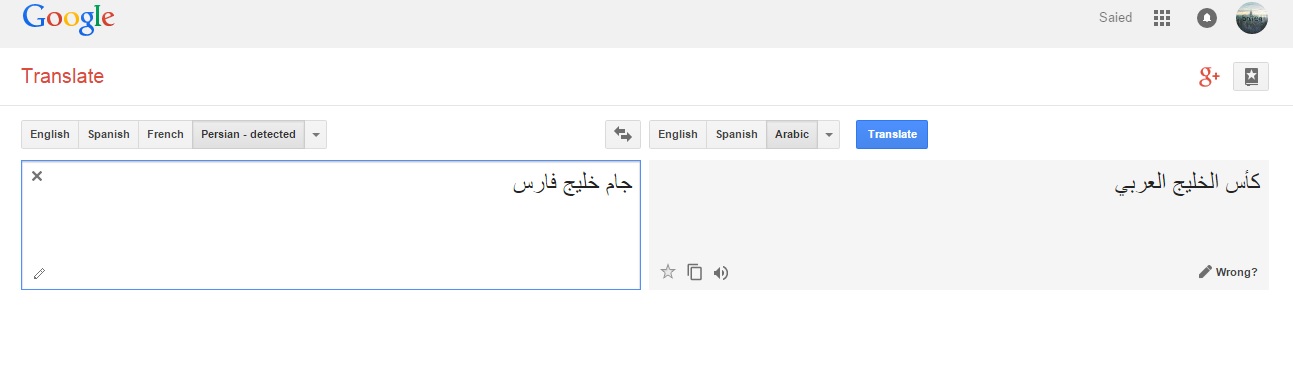Listen to the Arabic translation
The width and height of the screenshot is (1293, 389).
coord(721,272)
